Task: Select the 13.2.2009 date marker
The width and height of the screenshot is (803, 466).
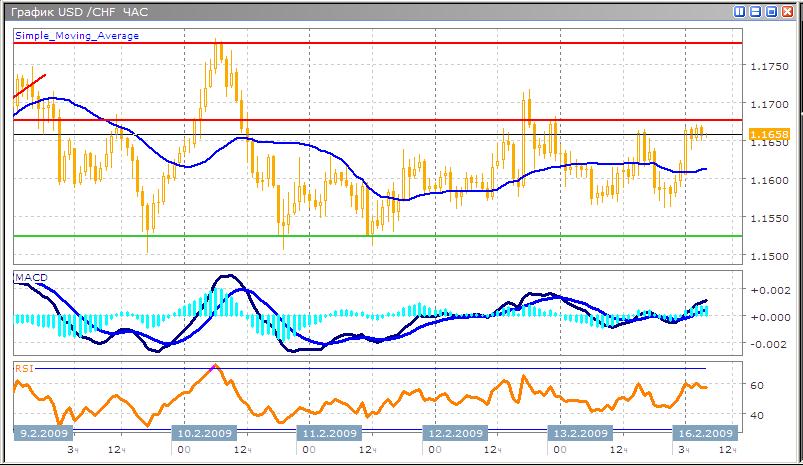Action: [x=578, y=434]
